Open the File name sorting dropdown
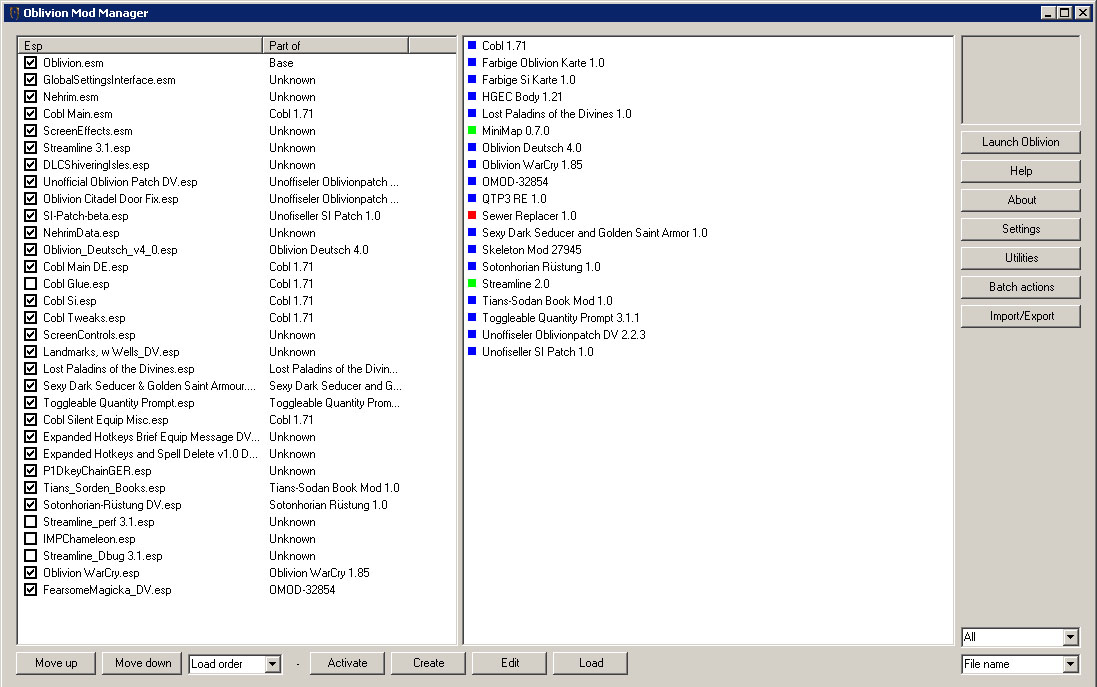This screenshot has height=687, width=1097. 1071,665
